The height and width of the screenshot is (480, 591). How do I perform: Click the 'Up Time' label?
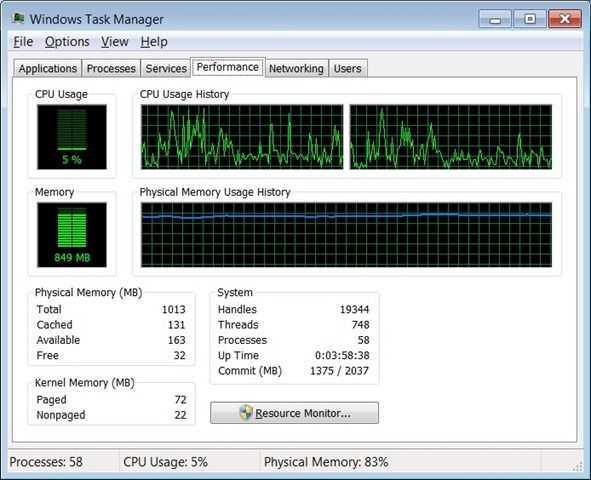(238, 356)
